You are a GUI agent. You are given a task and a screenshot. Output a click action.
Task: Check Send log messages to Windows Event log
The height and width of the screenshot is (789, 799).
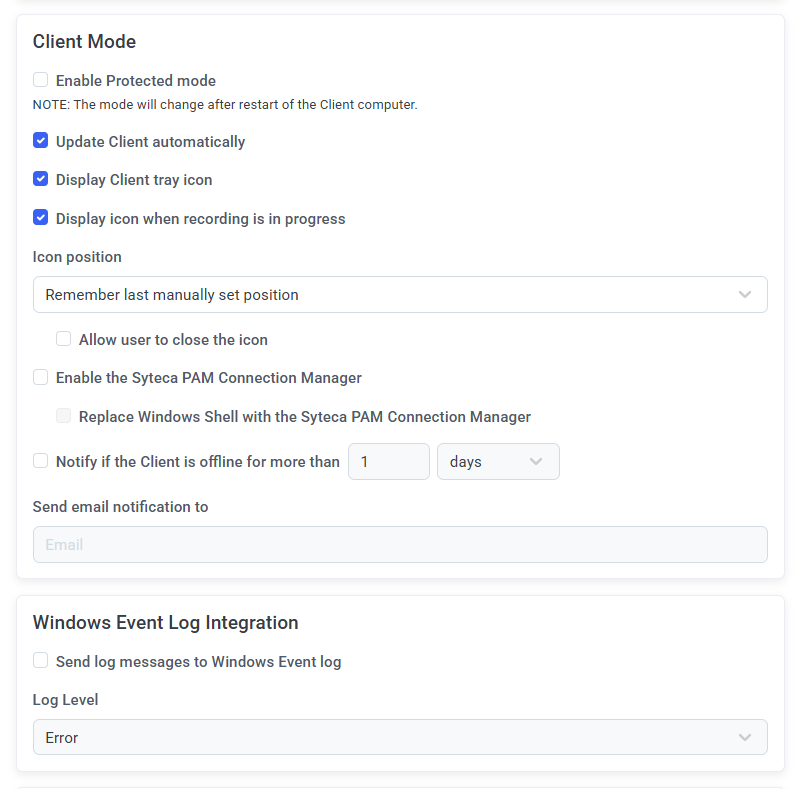tap(41, 661)
